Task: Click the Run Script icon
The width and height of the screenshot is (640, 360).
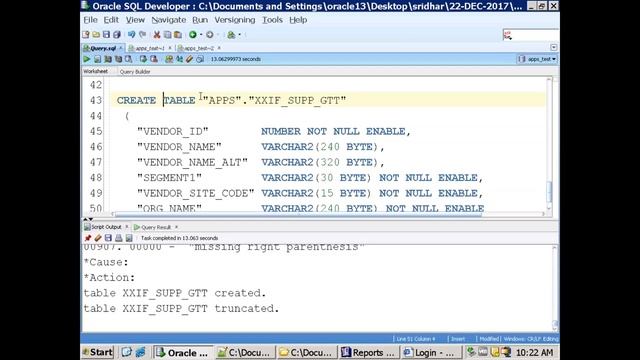Action: 98,59
